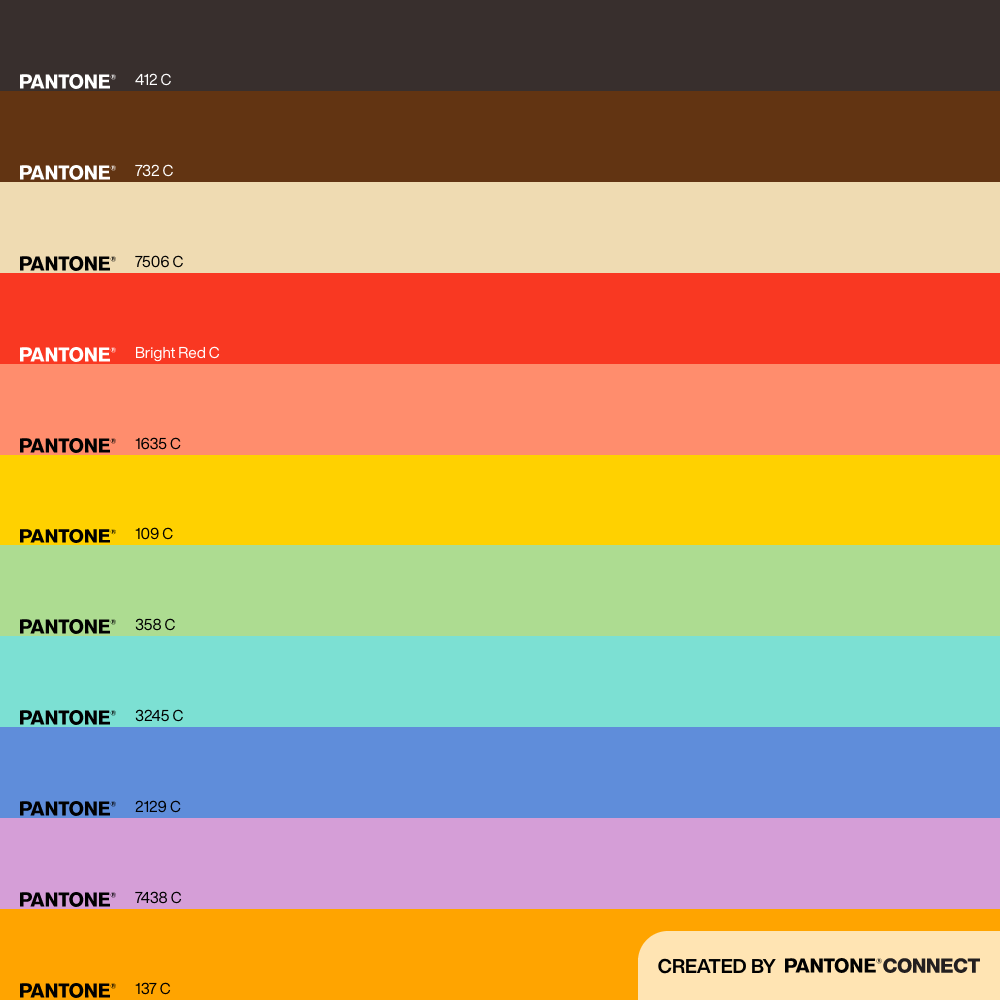Click the PANTONE logo beside 2129 C
1000x1000 pixels.
68,809
